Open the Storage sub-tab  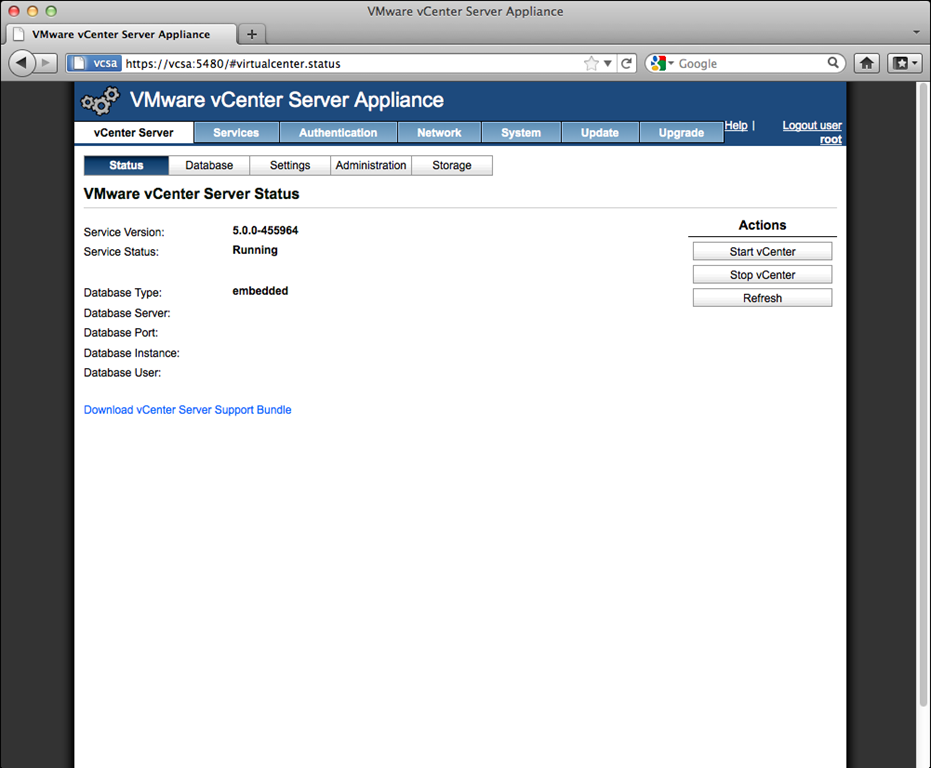coord(451,165)
